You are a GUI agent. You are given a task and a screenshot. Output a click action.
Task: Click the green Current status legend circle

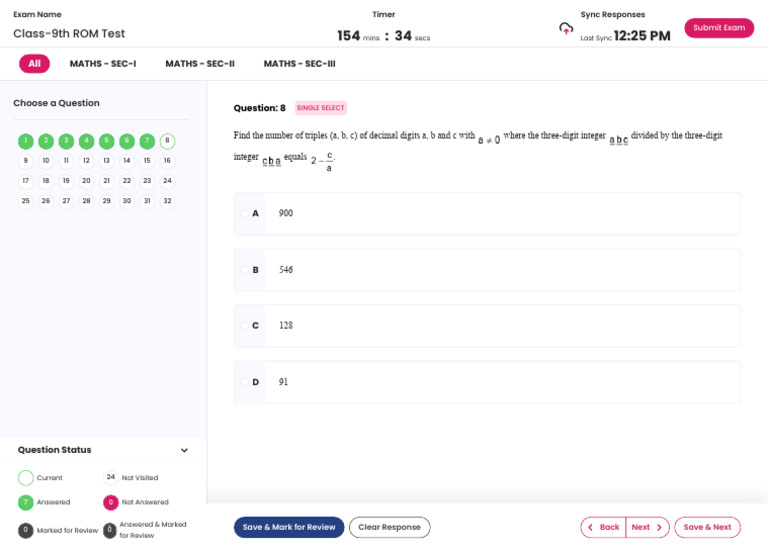26,478
